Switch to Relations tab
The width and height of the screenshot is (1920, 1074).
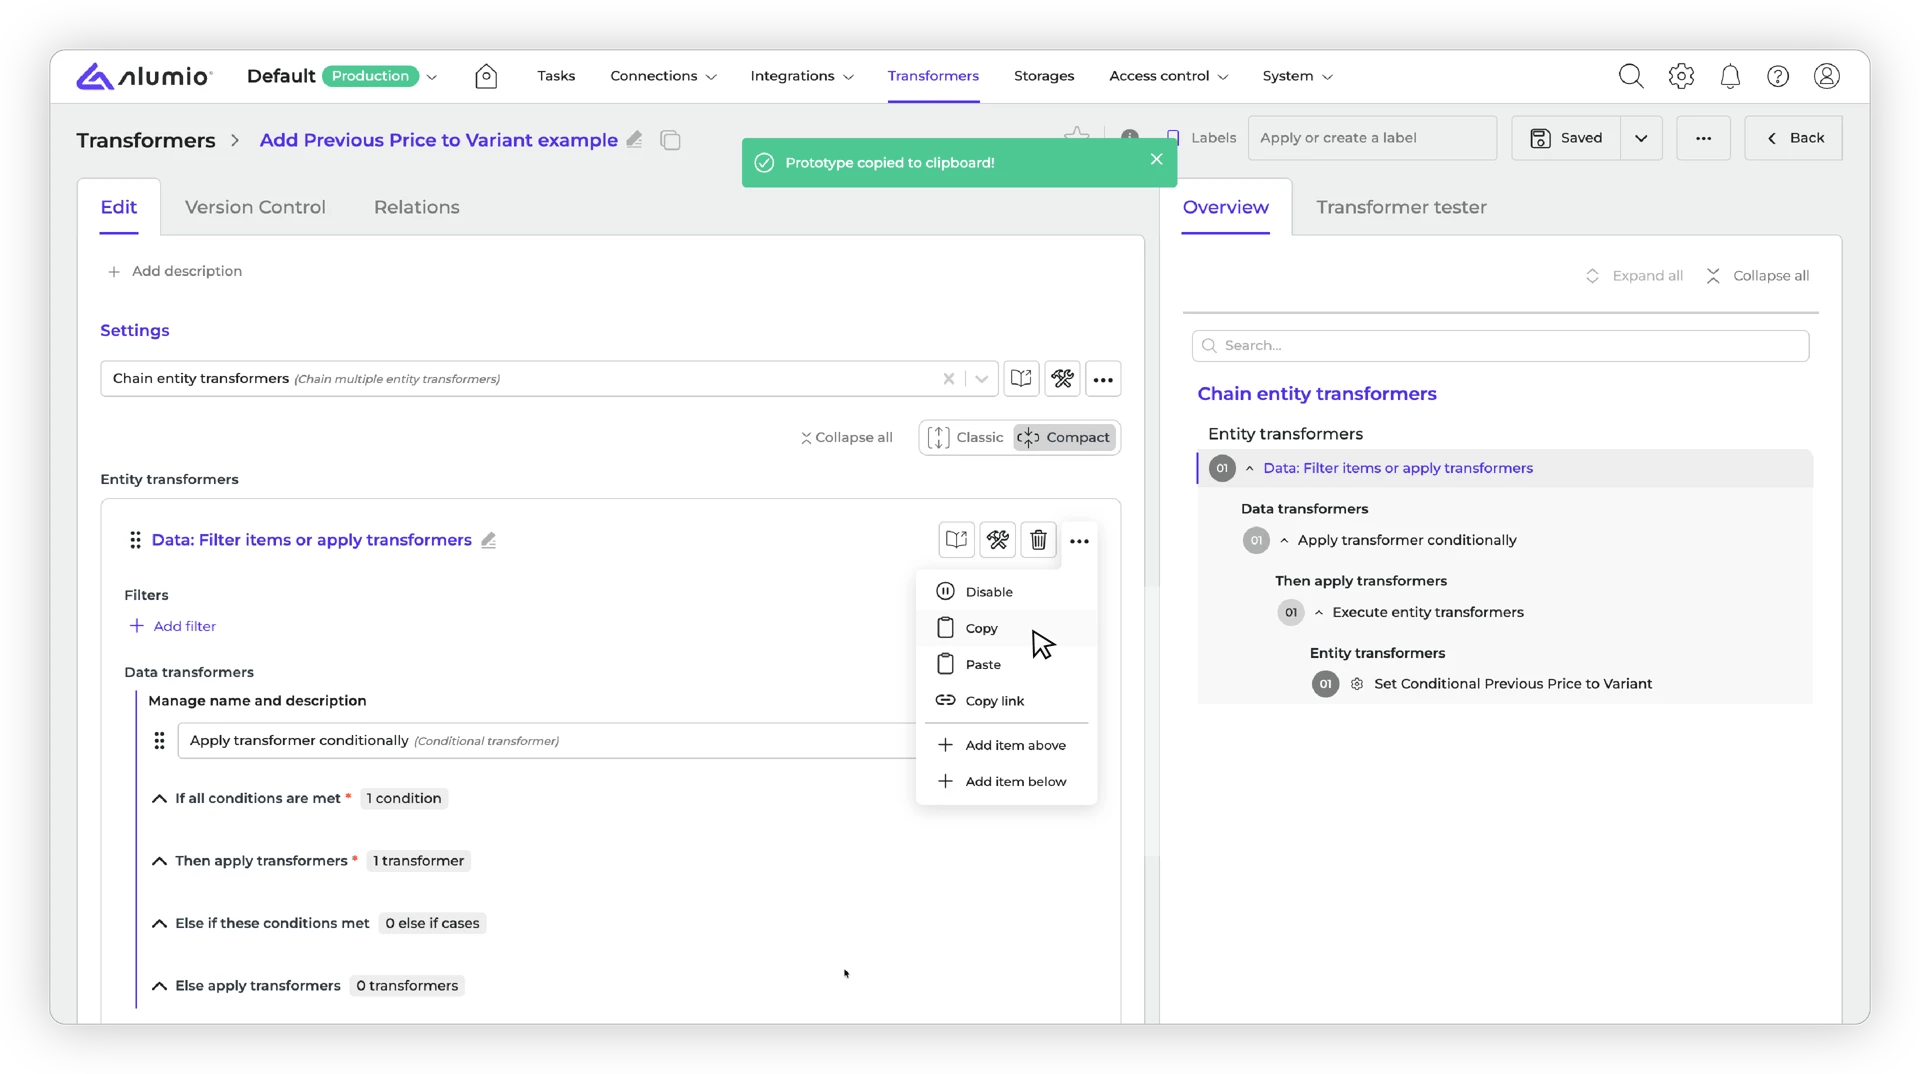(417, 207)
